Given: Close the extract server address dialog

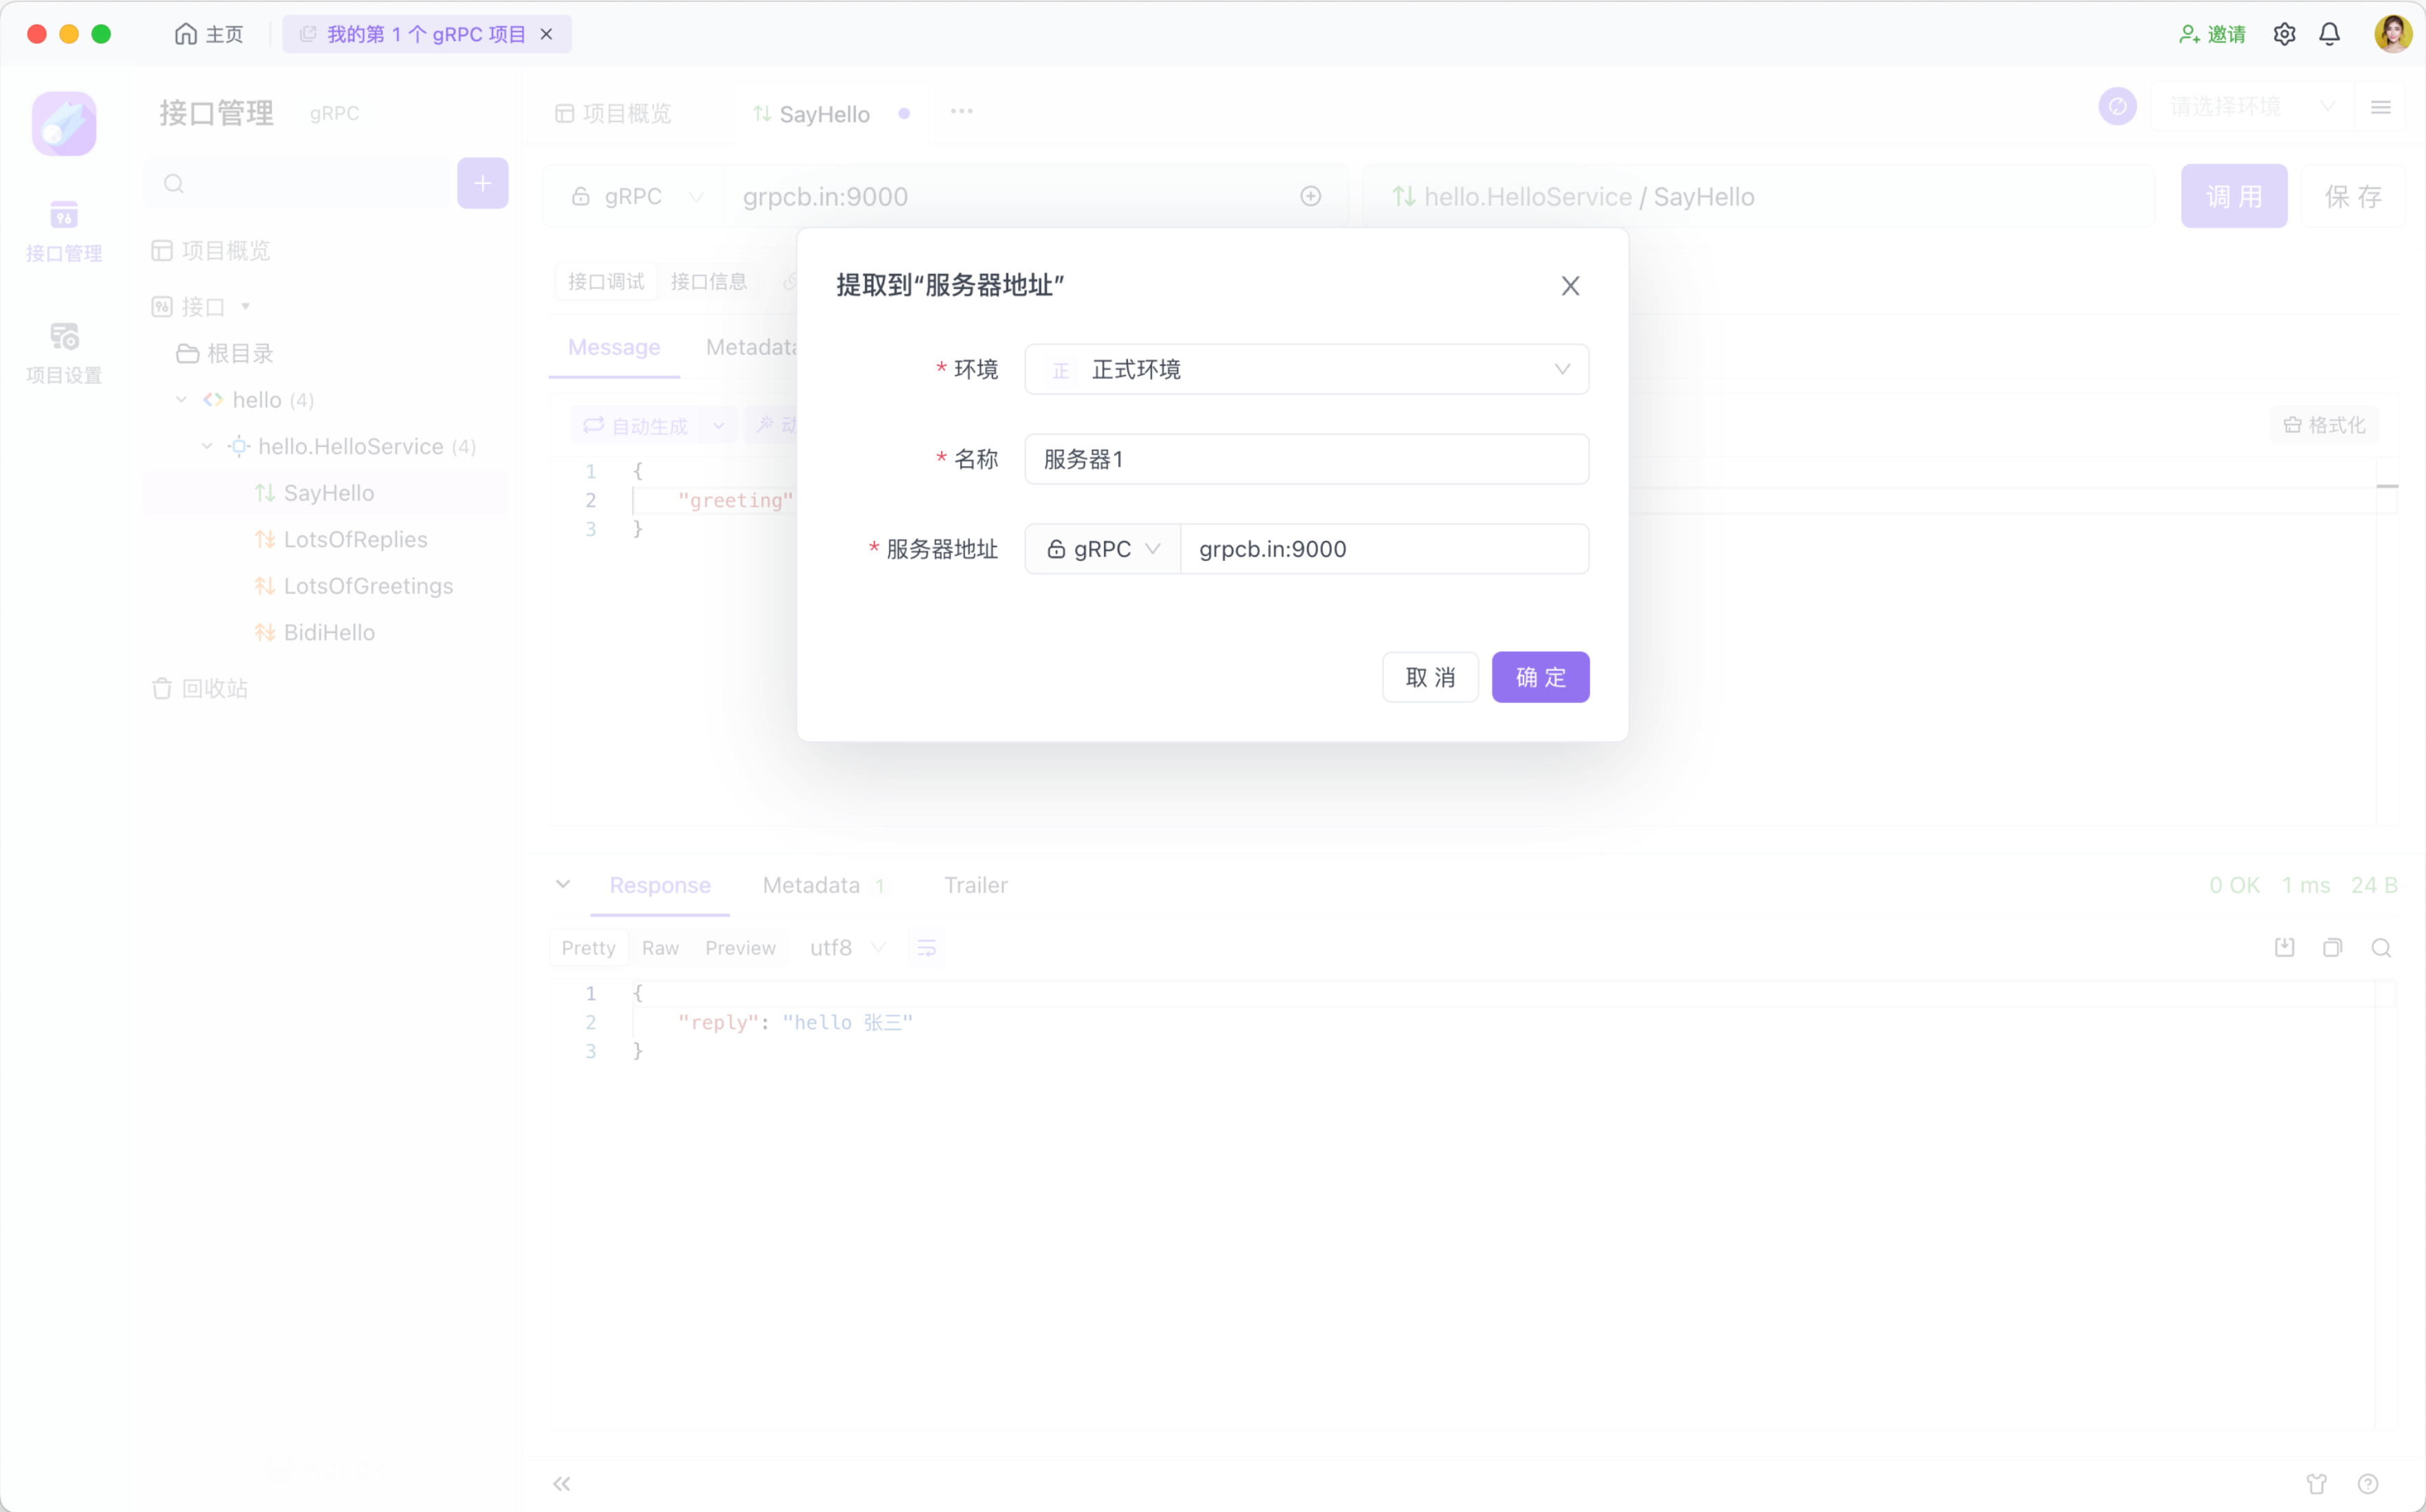Looking at the screenshot, I should coord(1570,286).
